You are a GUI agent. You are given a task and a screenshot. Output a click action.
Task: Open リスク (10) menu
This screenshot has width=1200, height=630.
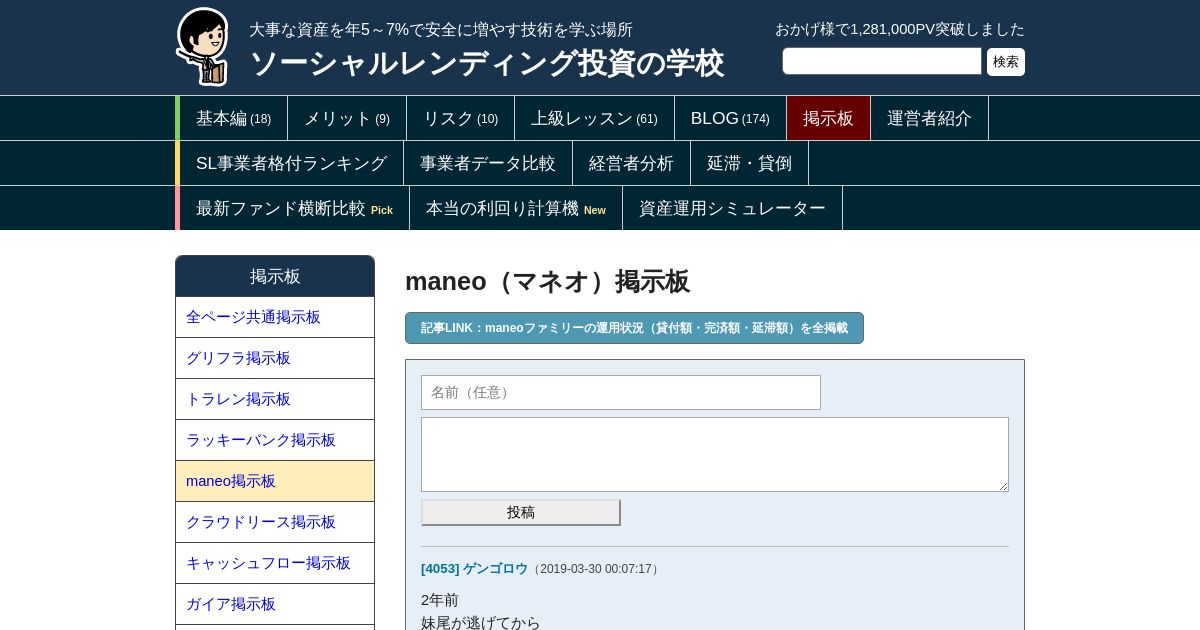point(460,118)
